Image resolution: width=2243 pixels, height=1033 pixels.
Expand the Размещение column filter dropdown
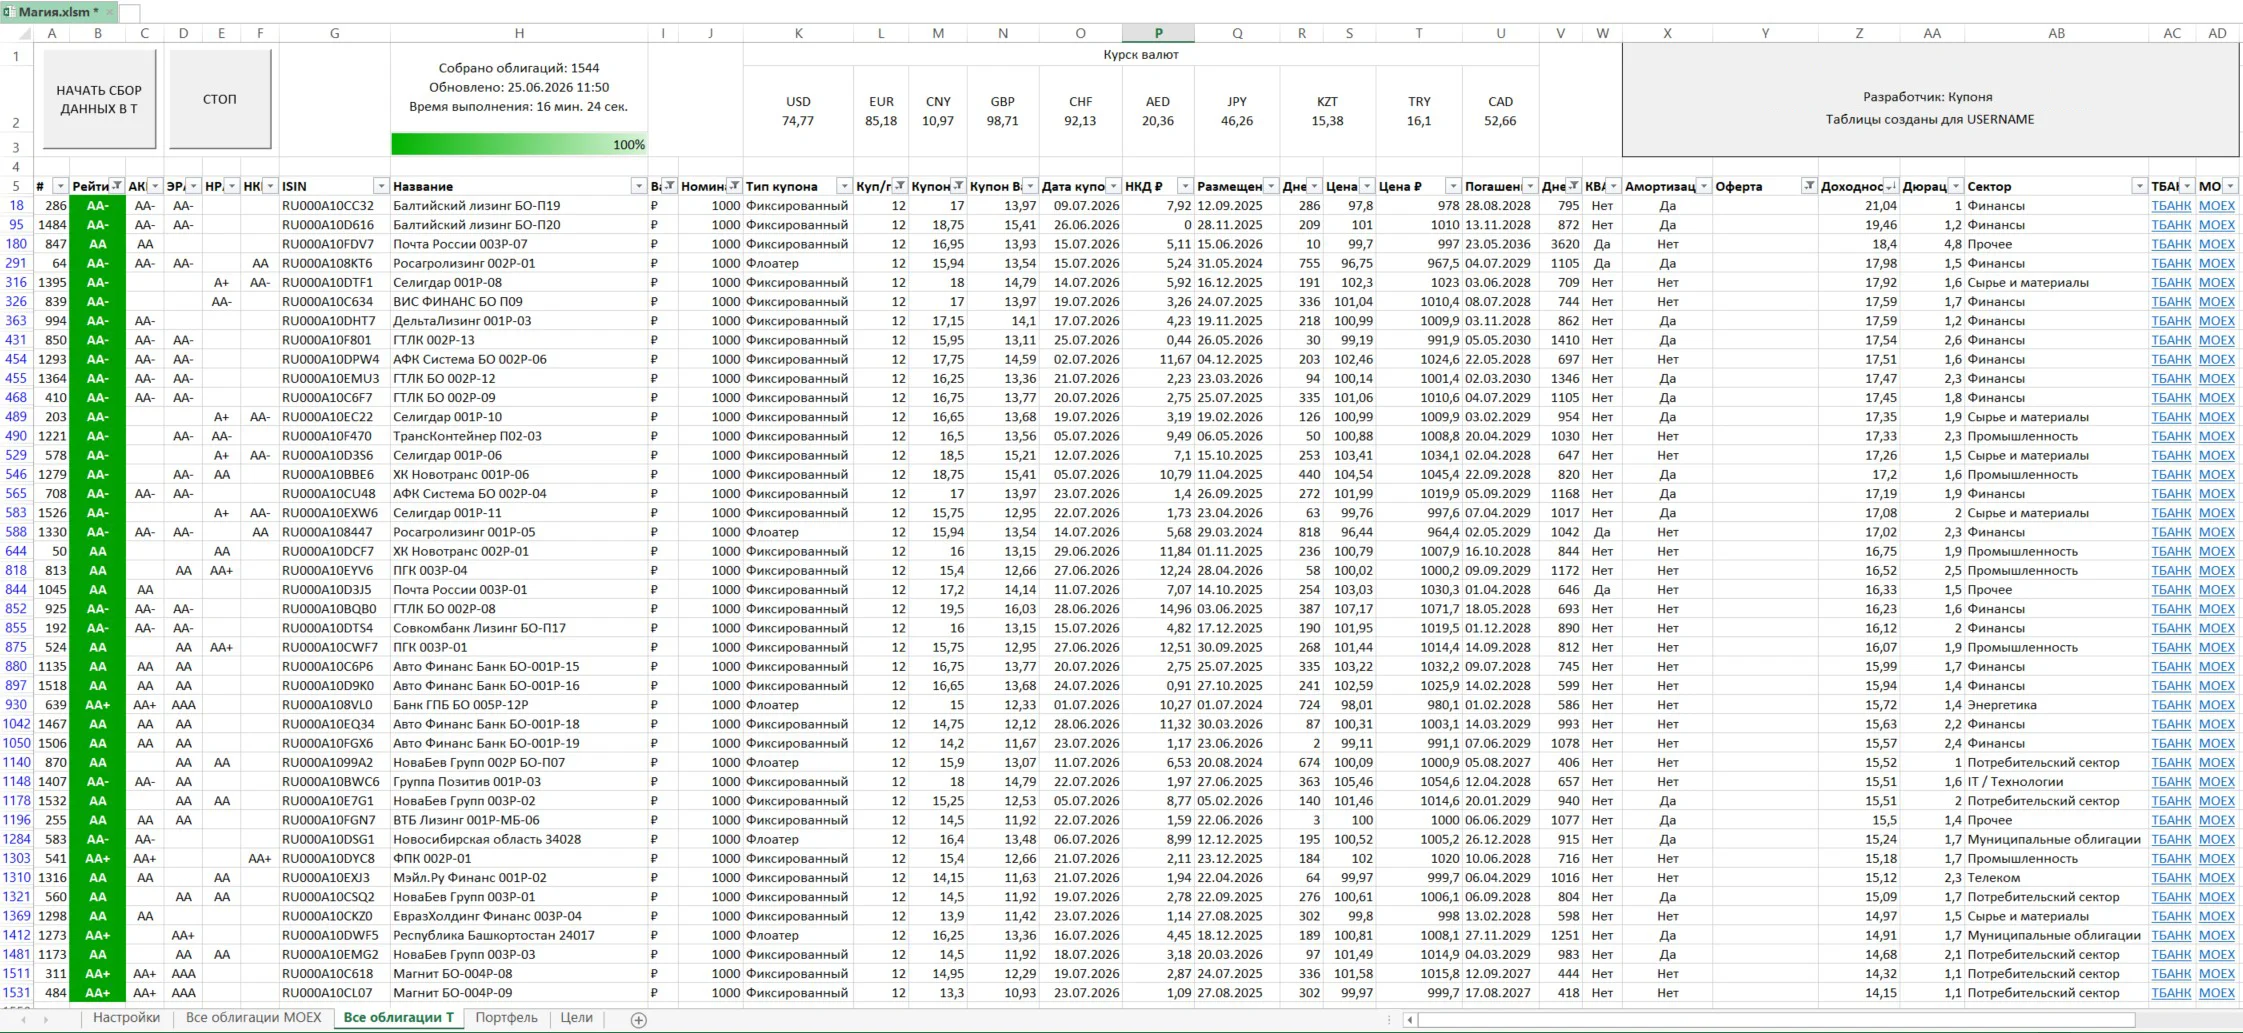[x=1271, y=186]
